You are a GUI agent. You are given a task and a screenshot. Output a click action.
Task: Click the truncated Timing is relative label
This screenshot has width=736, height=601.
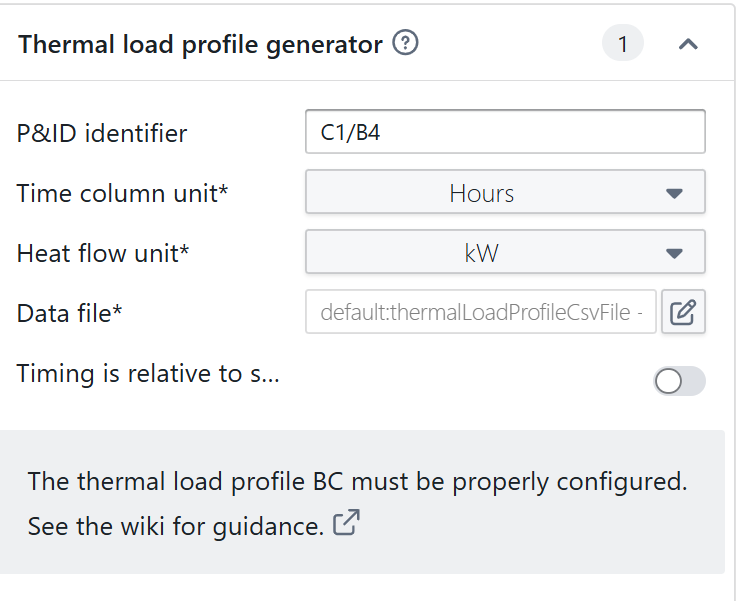(x=148, y=374)
